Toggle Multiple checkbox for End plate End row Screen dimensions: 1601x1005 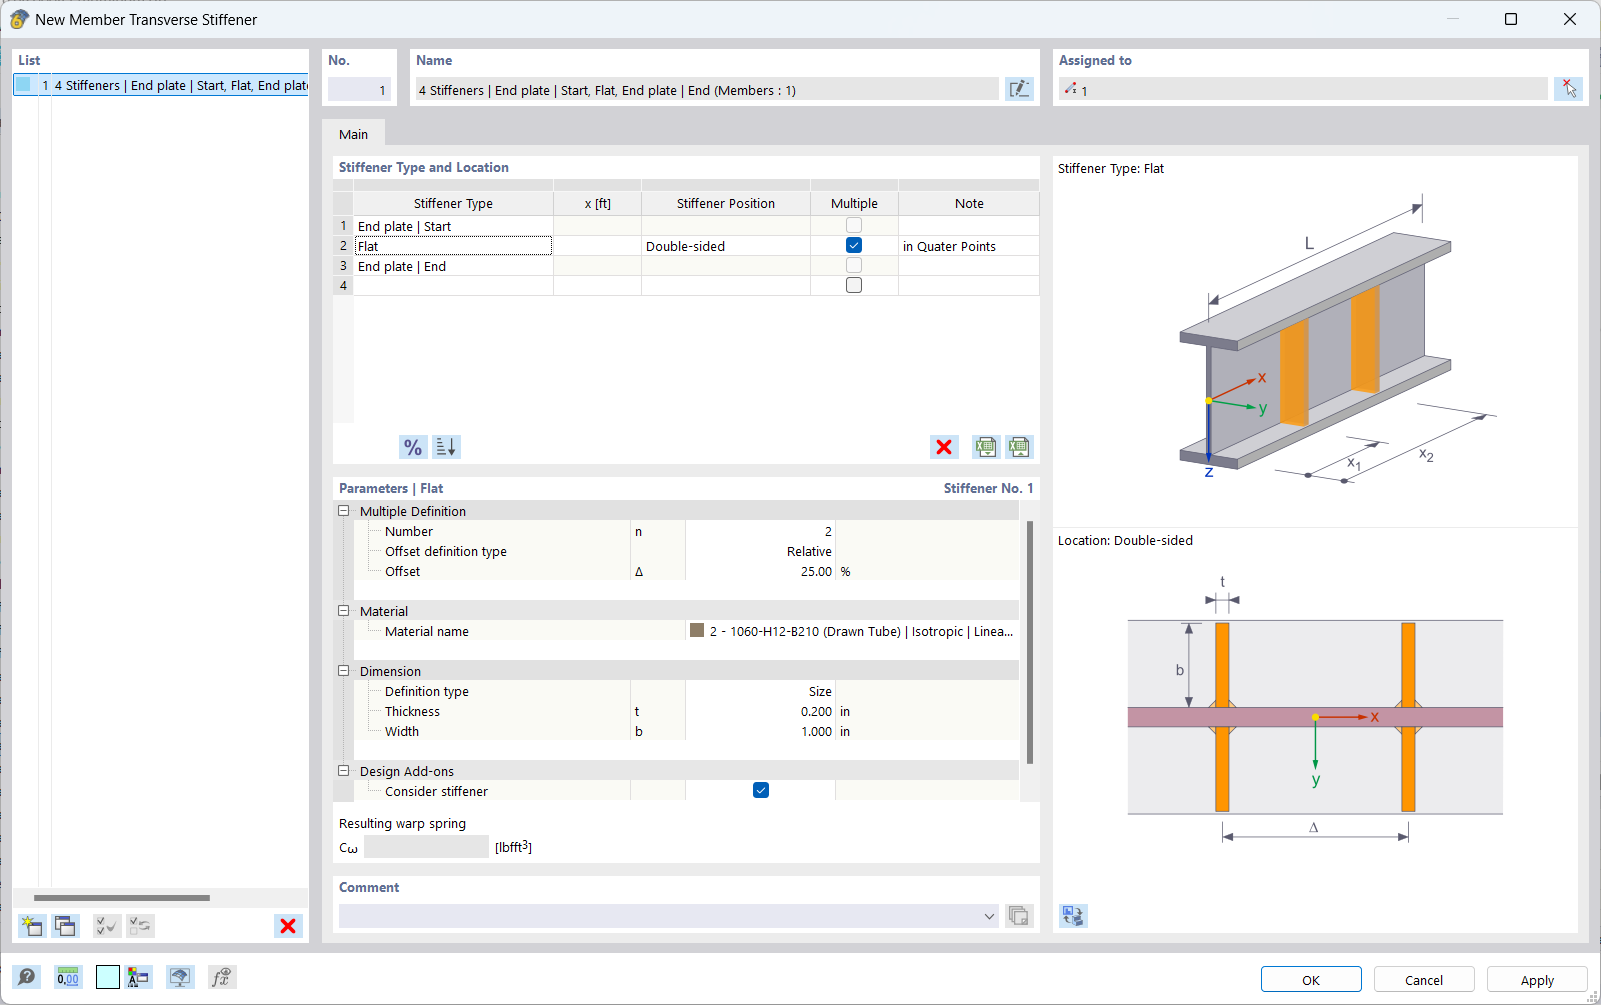tap(854, 266)
